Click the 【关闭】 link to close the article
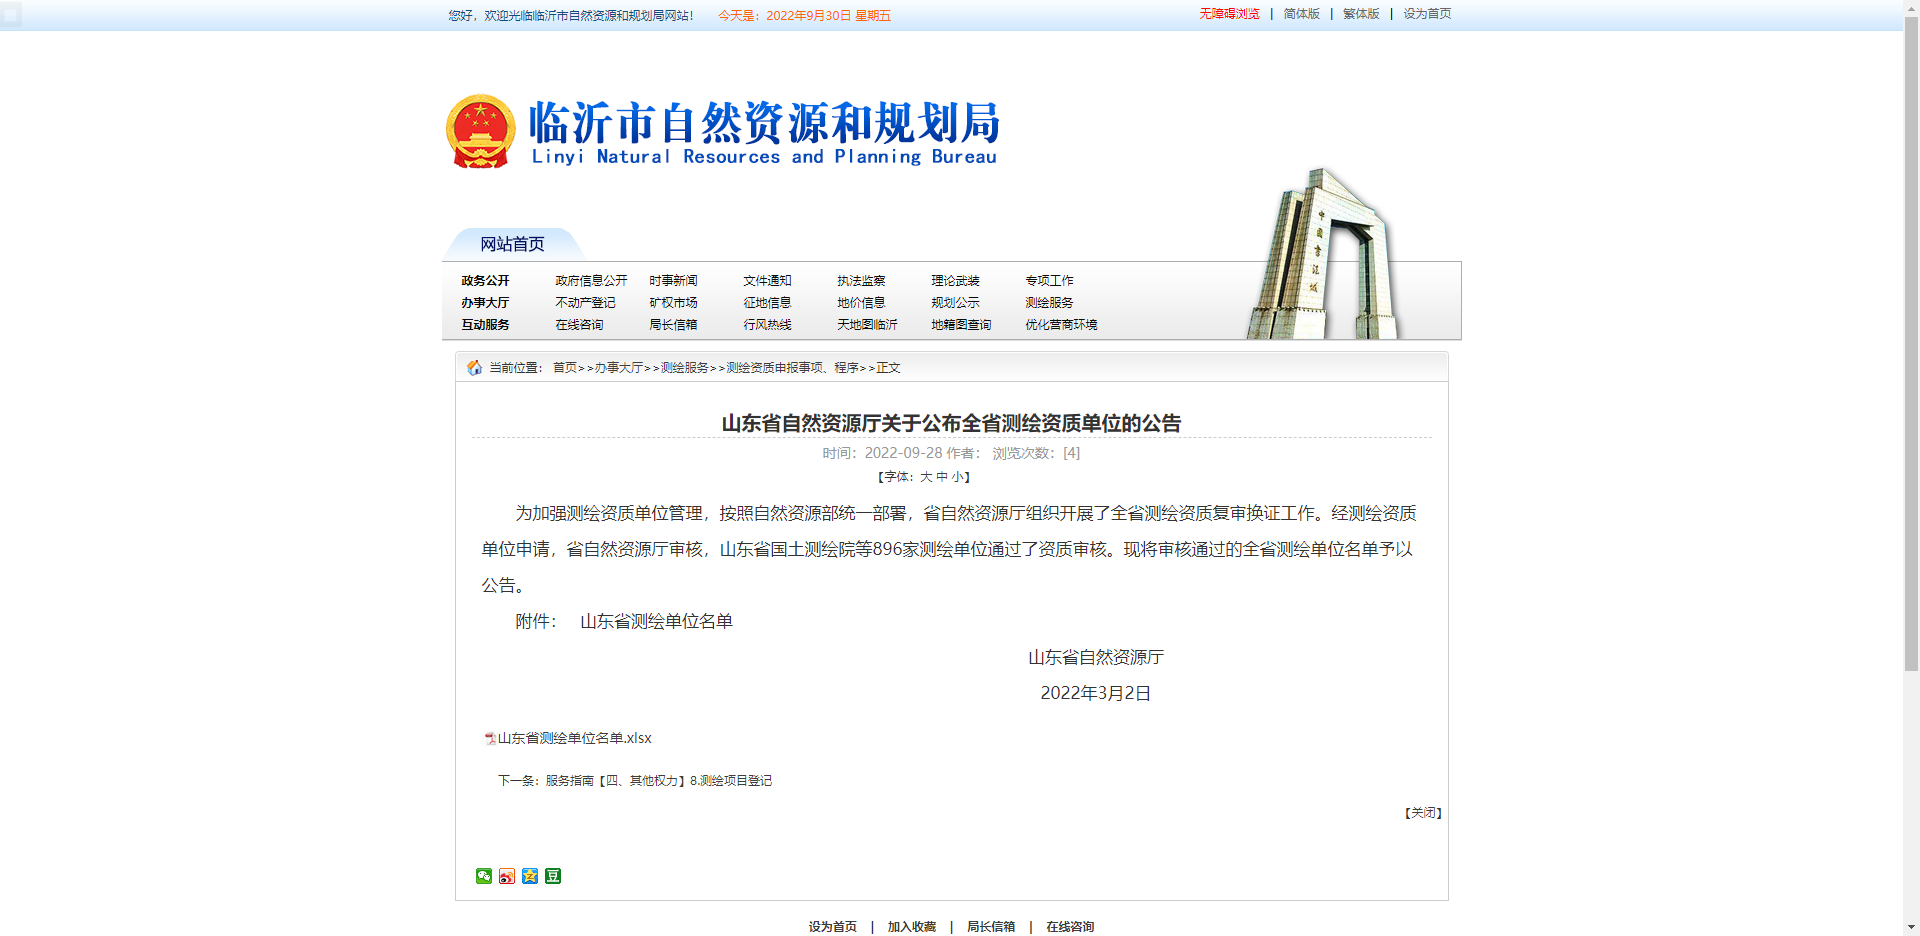Viewport: 1920px width, 936px height. [1421, 813]
